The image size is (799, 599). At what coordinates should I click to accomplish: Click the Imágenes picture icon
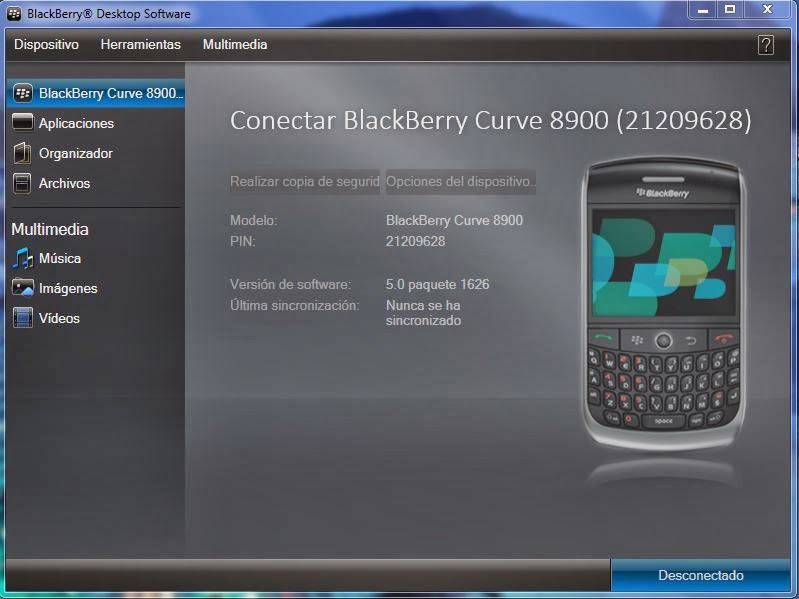[22, 288]
